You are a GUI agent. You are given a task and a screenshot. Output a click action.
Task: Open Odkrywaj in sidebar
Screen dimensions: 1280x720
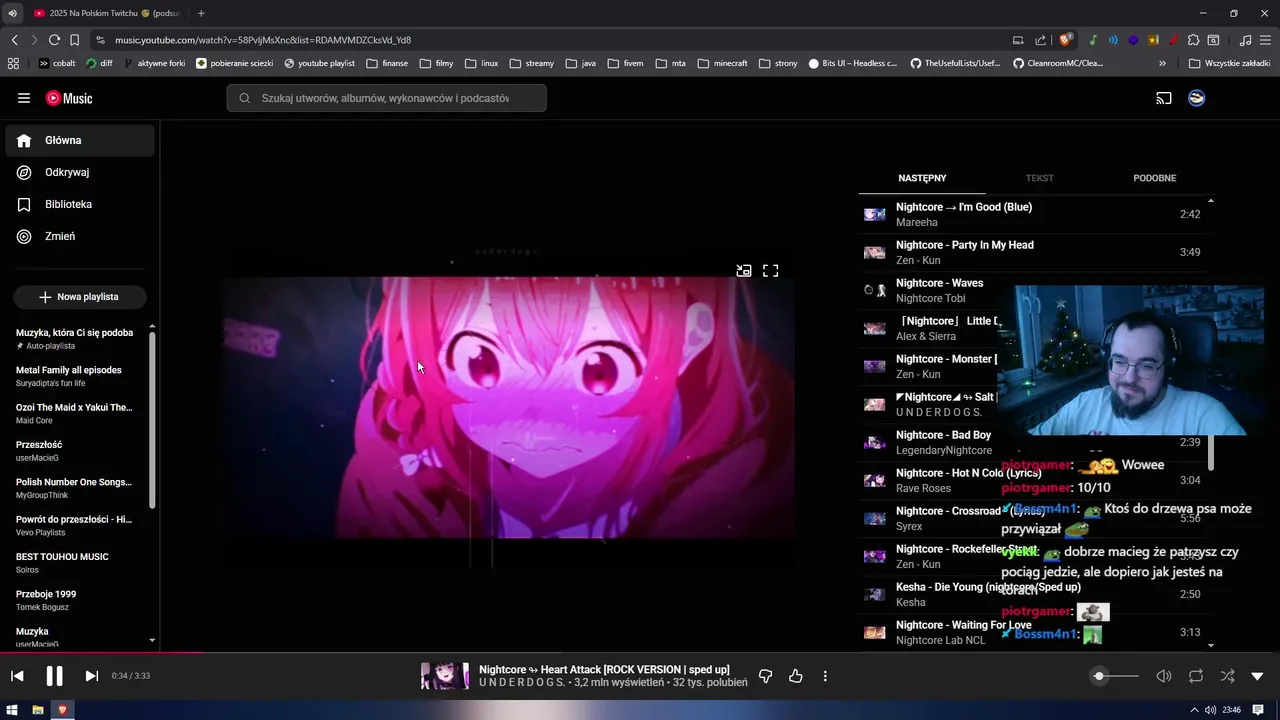(x=80, y=173)
